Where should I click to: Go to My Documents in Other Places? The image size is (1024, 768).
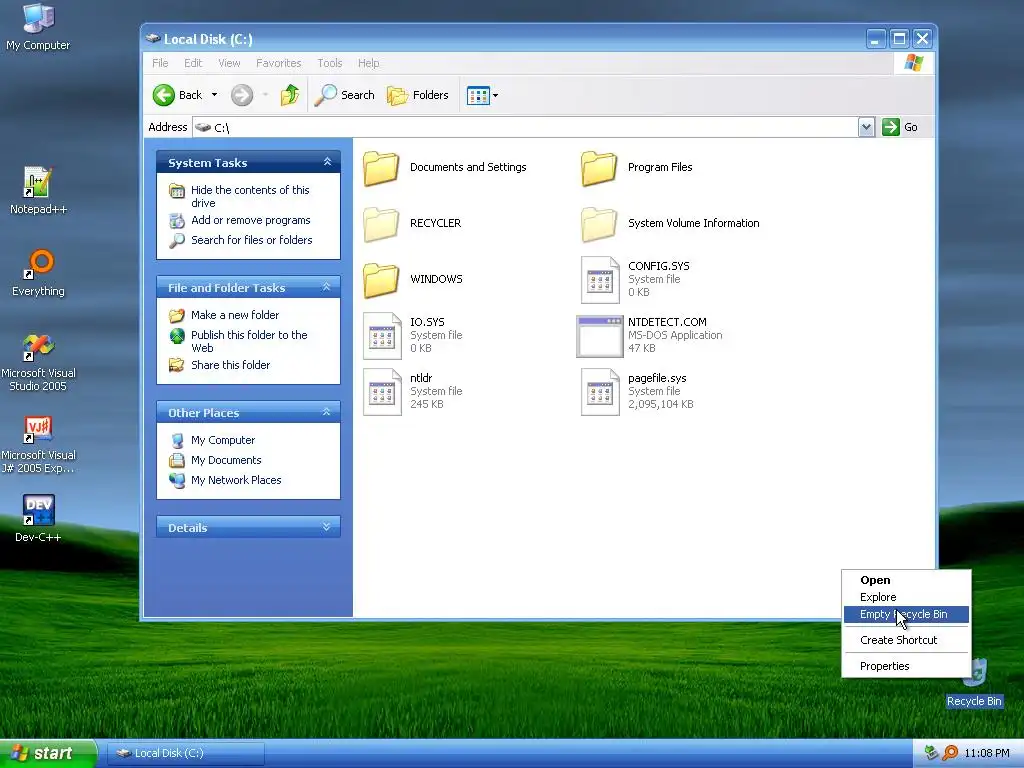(226, 460)
